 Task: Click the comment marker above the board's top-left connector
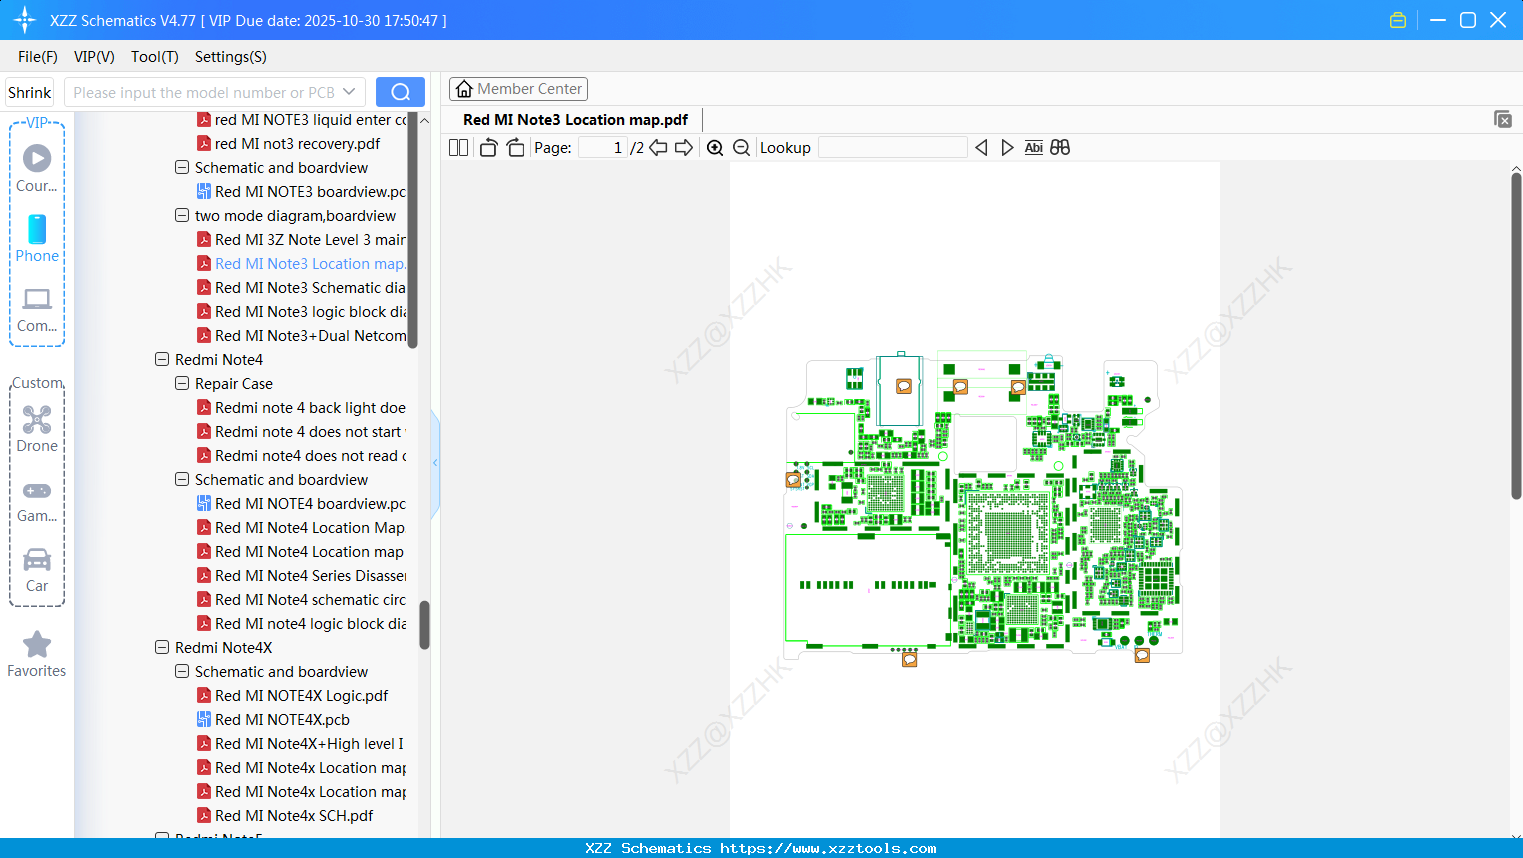tap(904, 386)
